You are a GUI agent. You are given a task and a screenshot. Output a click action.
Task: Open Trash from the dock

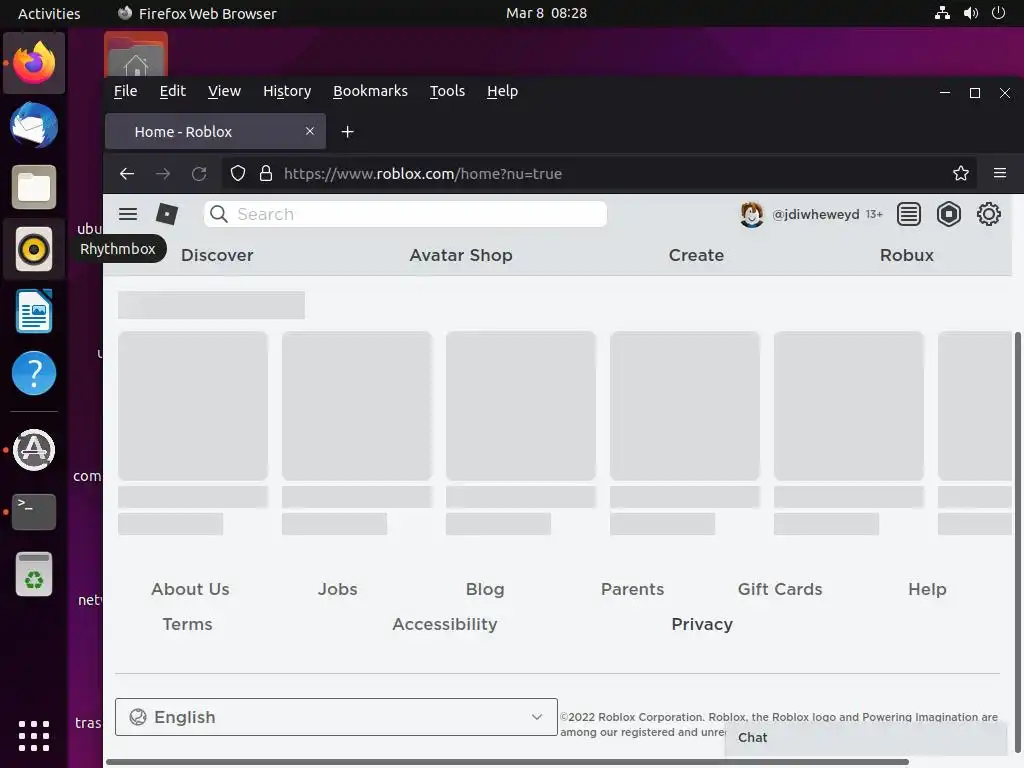click(x=34, y=574)
